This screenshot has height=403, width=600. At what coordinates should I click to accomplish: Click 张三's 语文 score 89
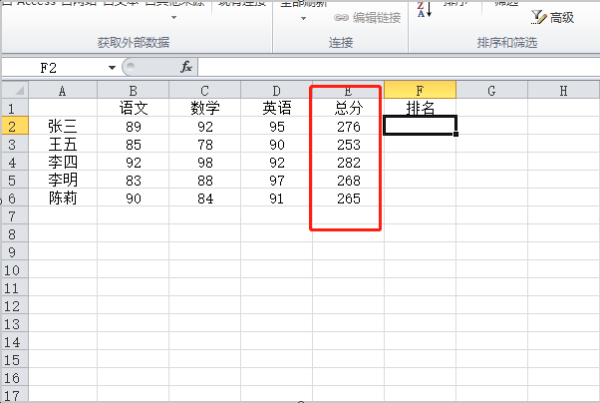click(x=133, y=126)
